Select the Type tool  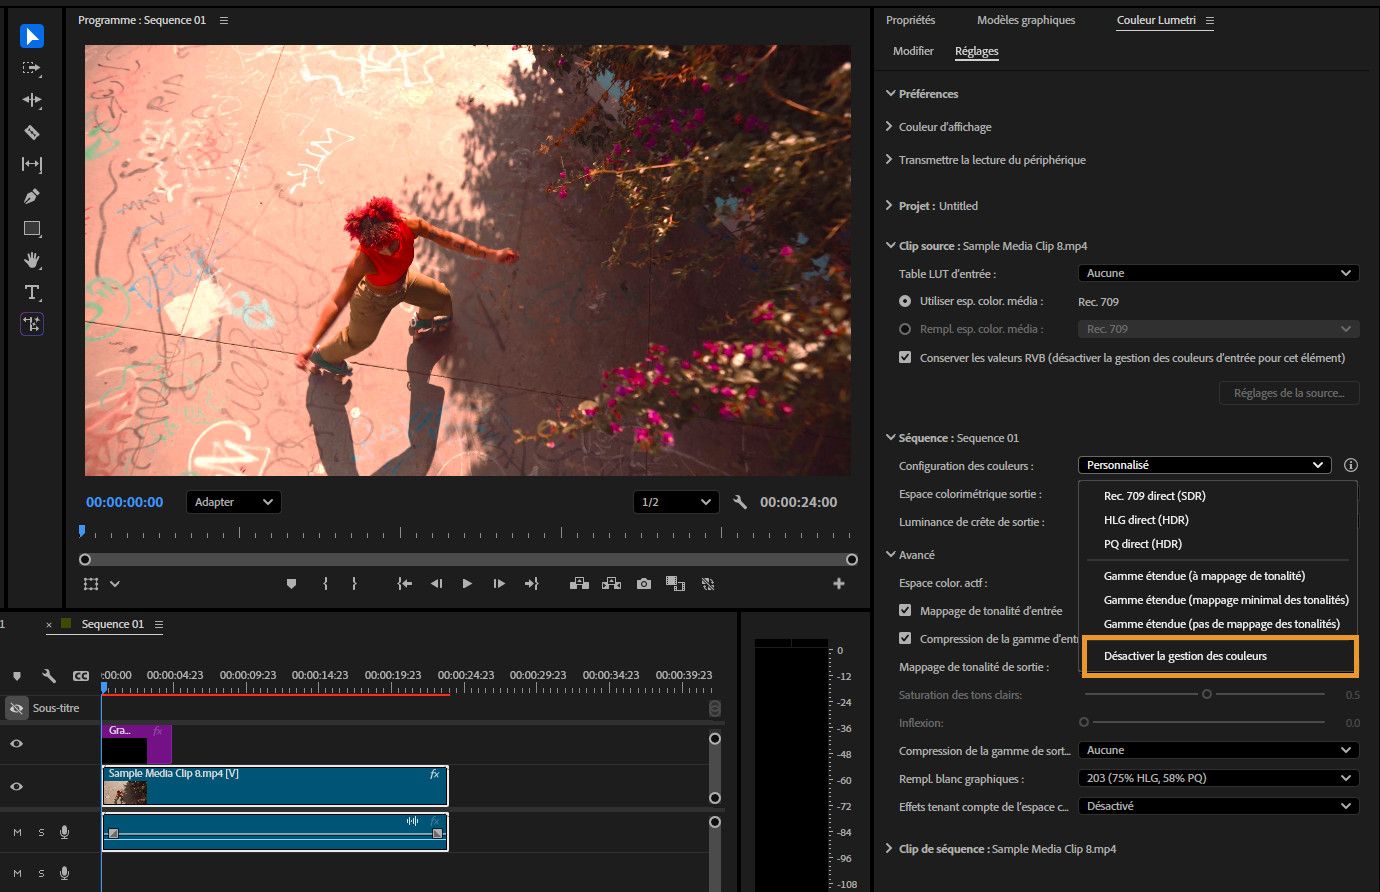32,292
